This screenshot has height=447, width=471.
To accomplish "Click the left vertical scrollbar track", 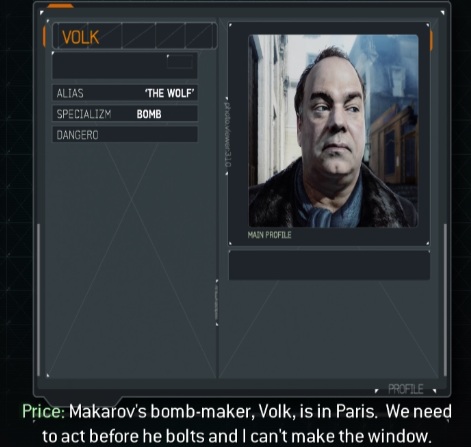I will coord(39,300).
